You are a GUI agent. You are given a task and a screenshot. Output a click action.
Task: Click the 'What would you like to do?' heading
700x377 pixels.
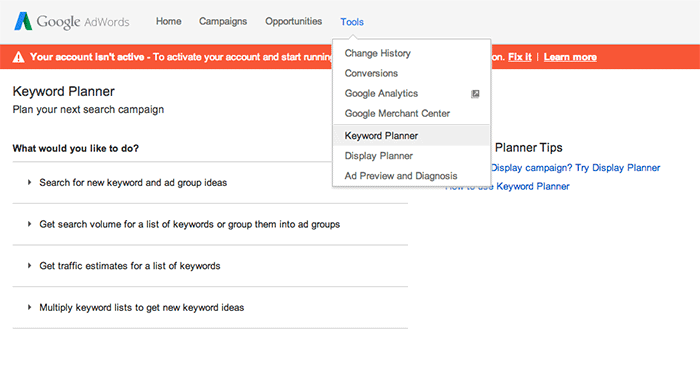click(x=76, y=148)
